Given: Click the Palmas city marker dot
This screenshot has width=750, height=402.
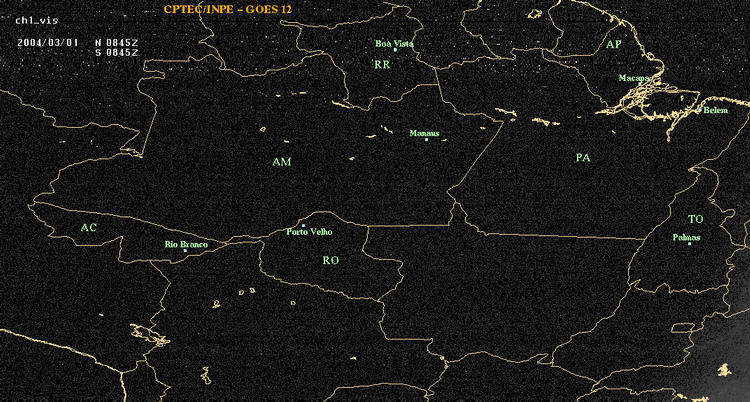Looking at the screenshot, I should click(x=689, y=244).
